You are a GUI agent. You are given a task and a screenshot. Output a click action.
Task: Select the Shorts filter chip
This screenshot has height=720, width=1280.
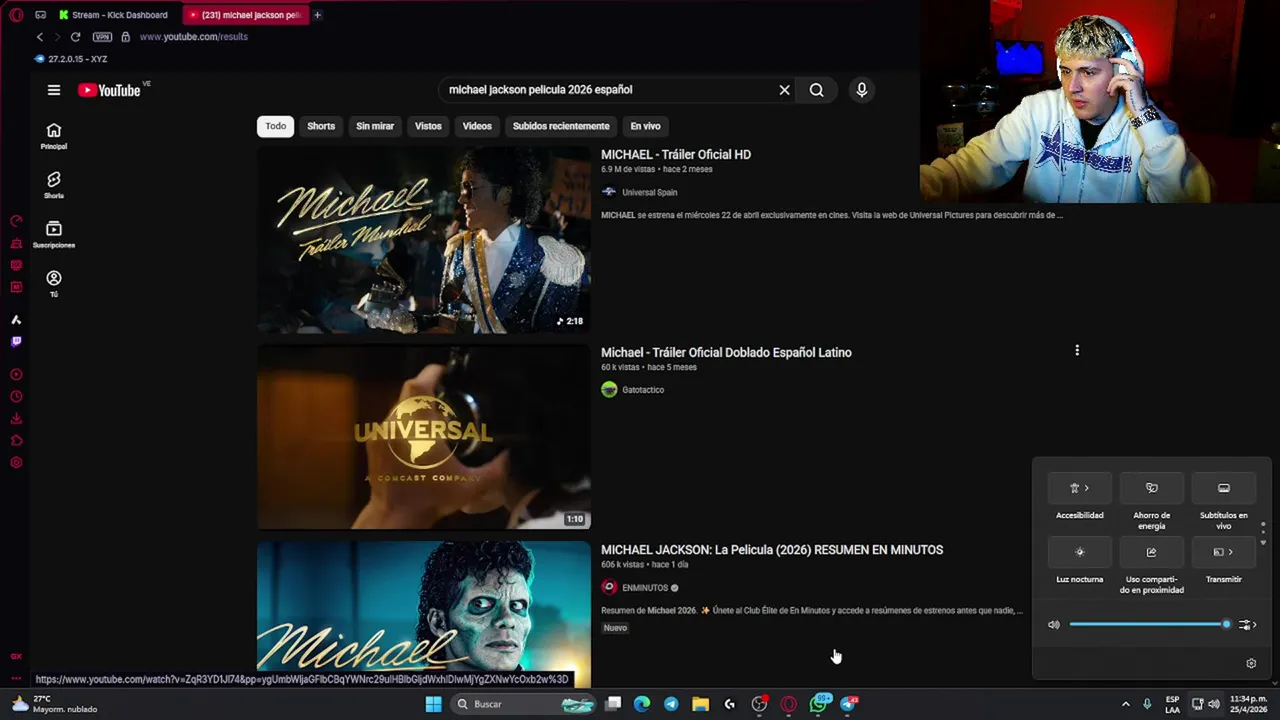click(321, 126)
